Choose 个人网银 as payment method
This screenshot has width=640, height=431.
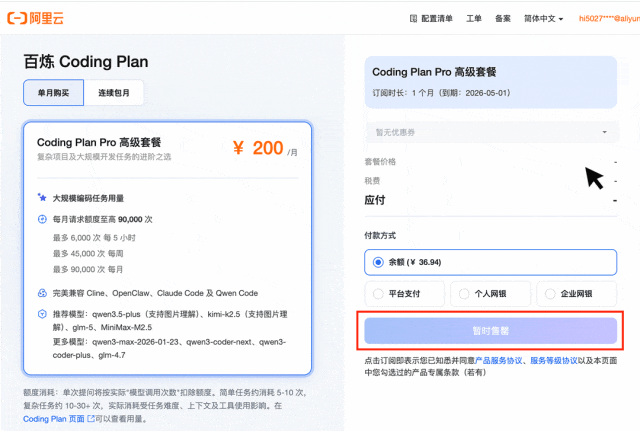tap(490, 293)
